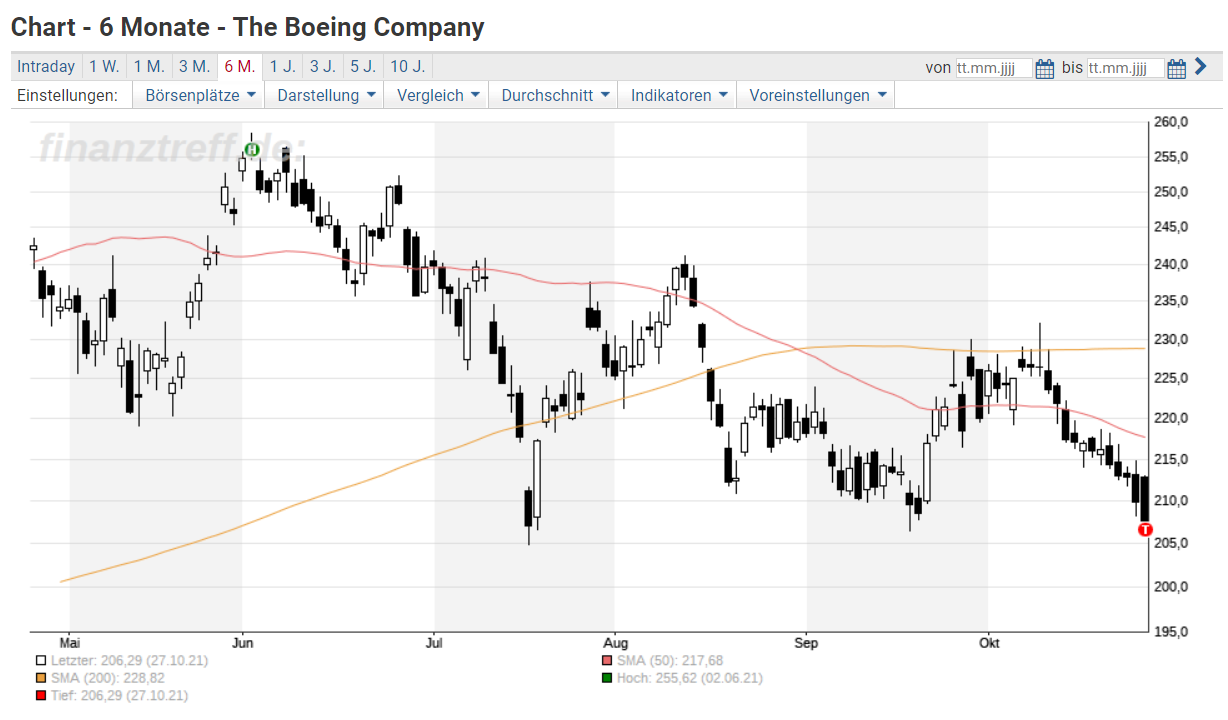Open the Darstellung dropdown
This screenshot has height=720, width=1228.
click(x=326, y=96)
